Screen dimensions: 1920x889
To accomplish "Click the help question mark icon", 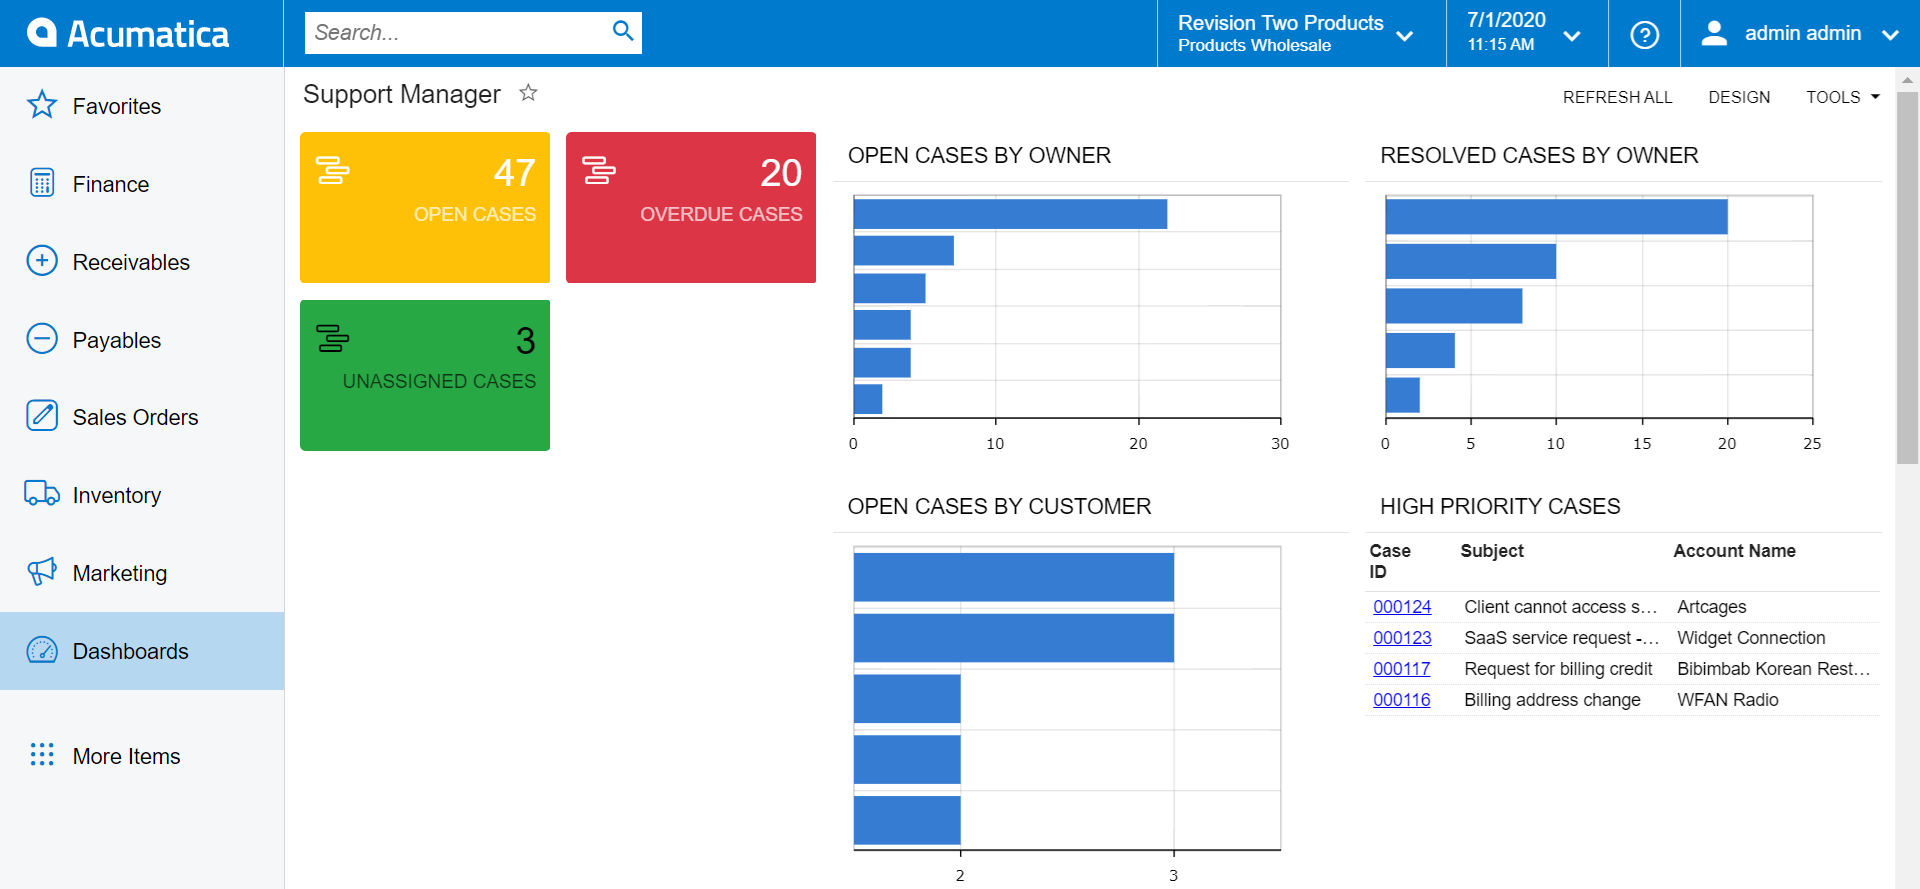I will point(1644,34).
